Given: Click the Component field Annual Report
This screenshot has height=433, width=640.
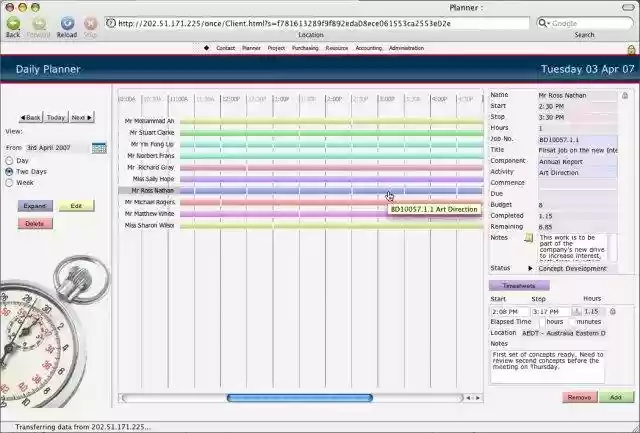Looking at the screenshot, I should click(x=577, y=162).
